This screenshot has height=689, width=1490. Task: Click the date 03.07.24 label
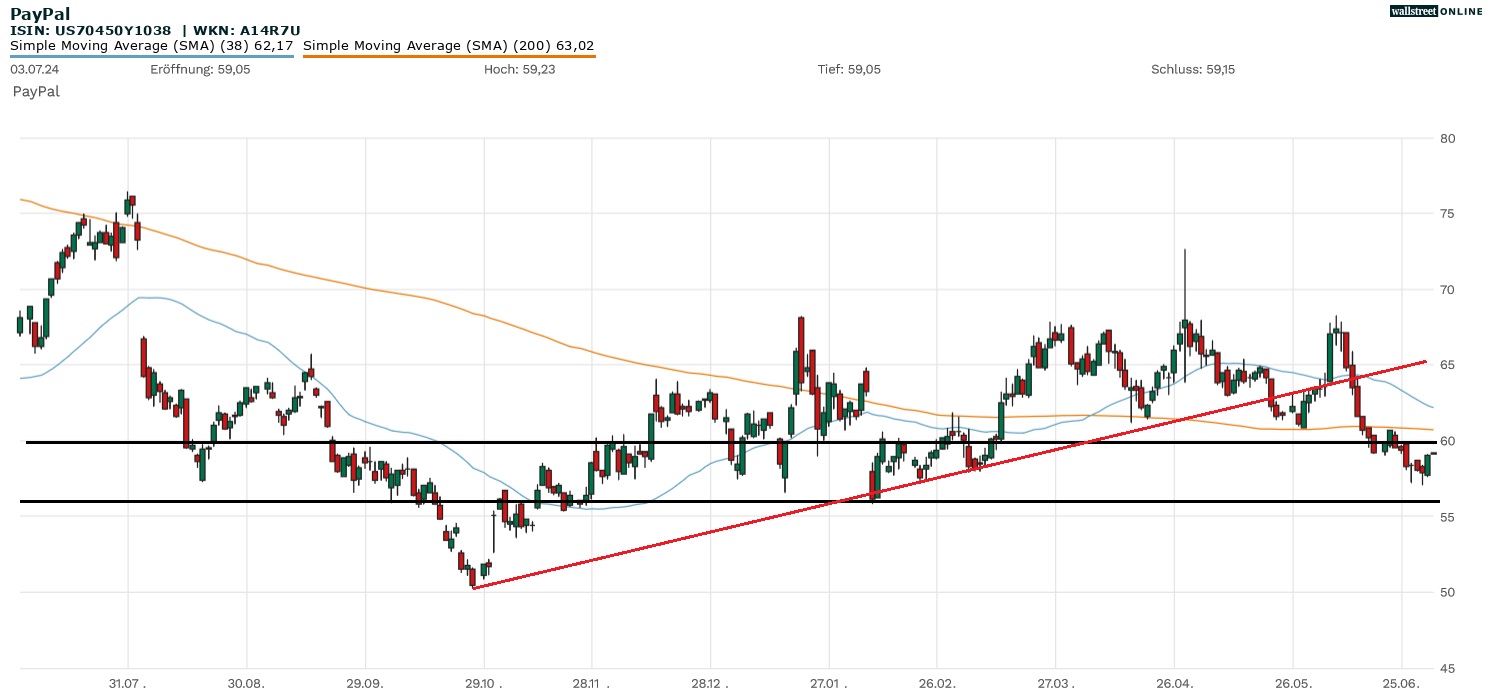(33, 69)
